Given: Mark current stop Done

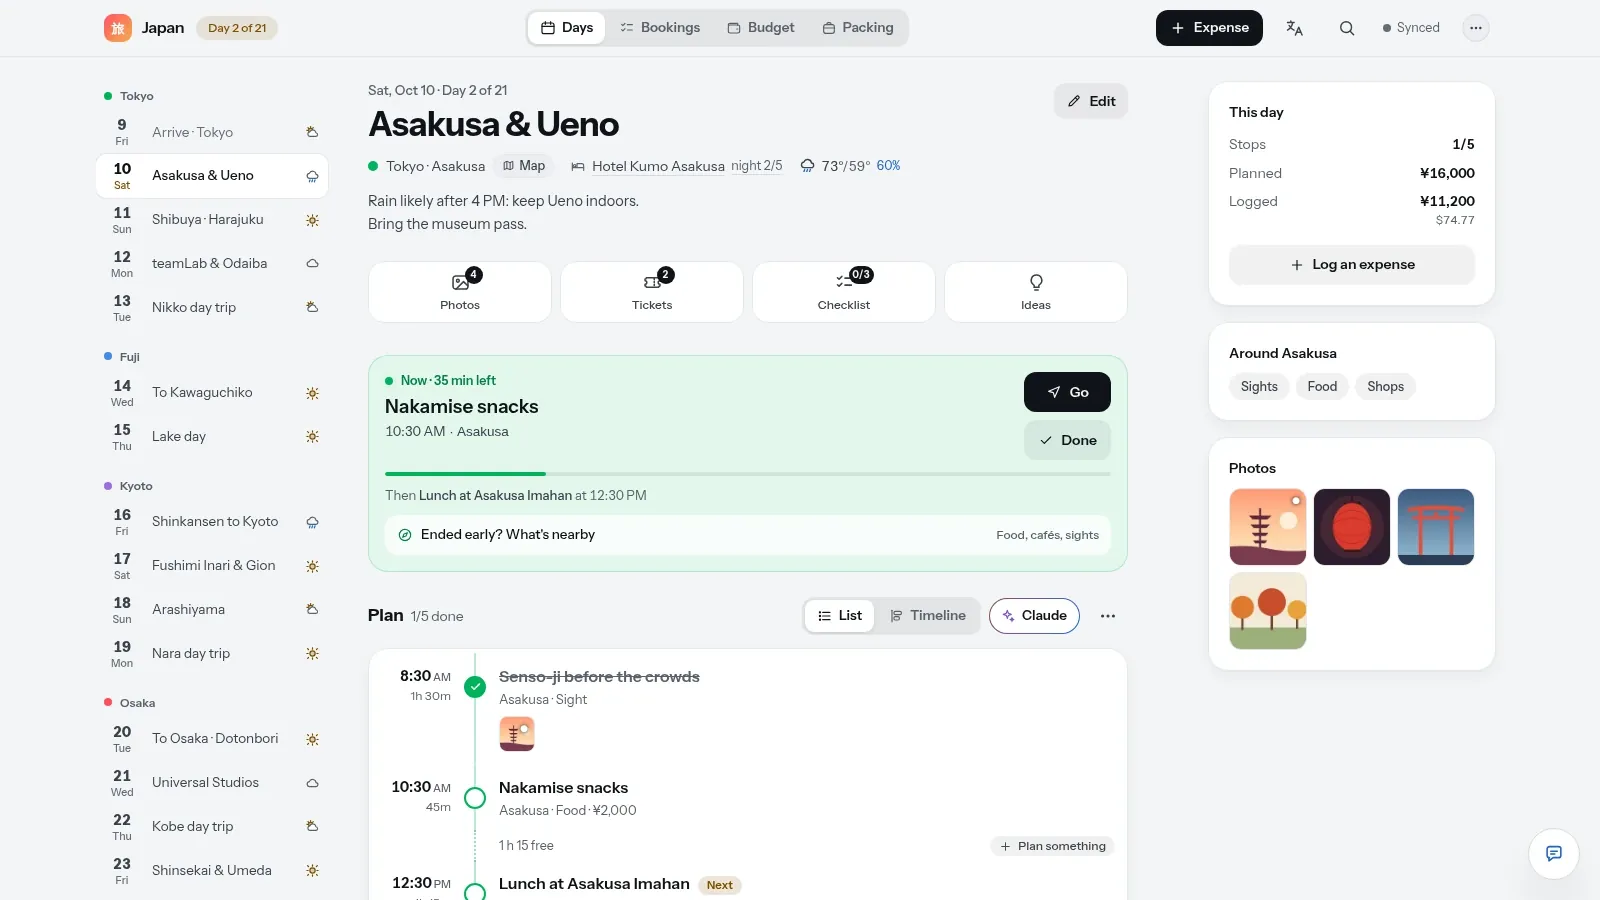Looking at the screenshot, I should pos(1067,440).
